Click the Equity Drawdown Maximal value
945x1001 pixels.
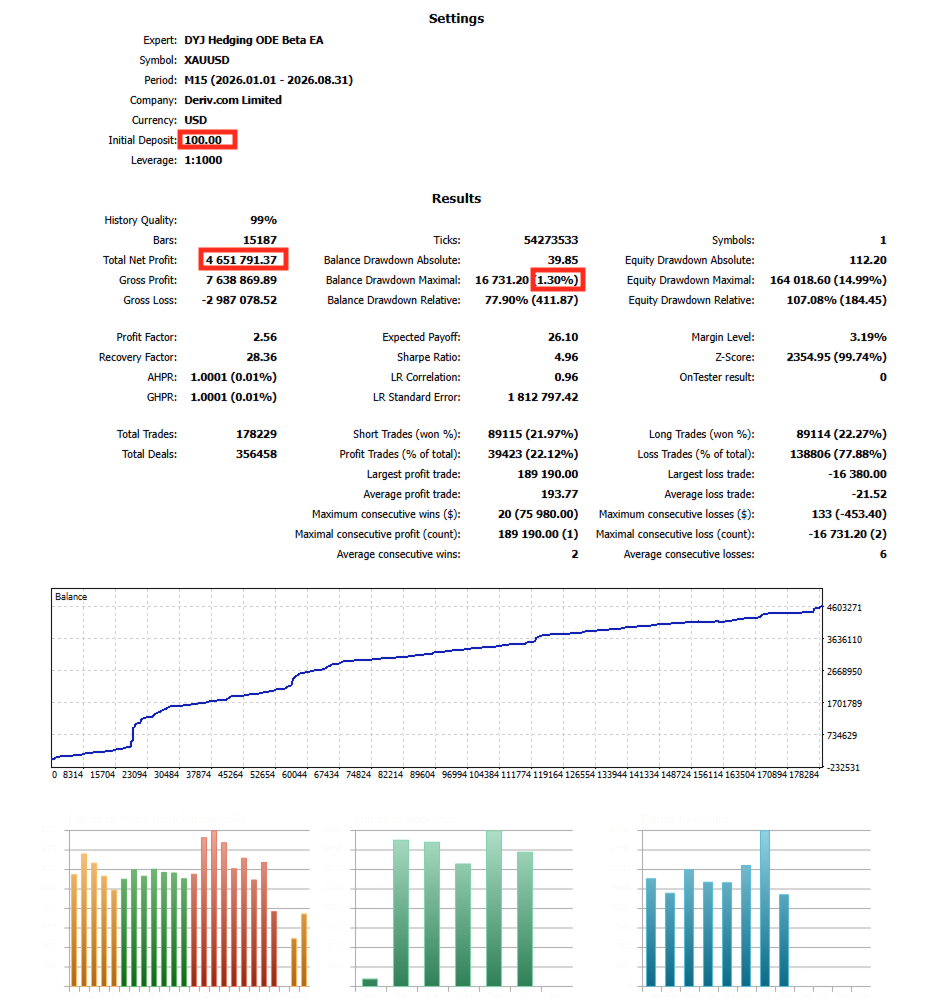[x=828, y=280]
